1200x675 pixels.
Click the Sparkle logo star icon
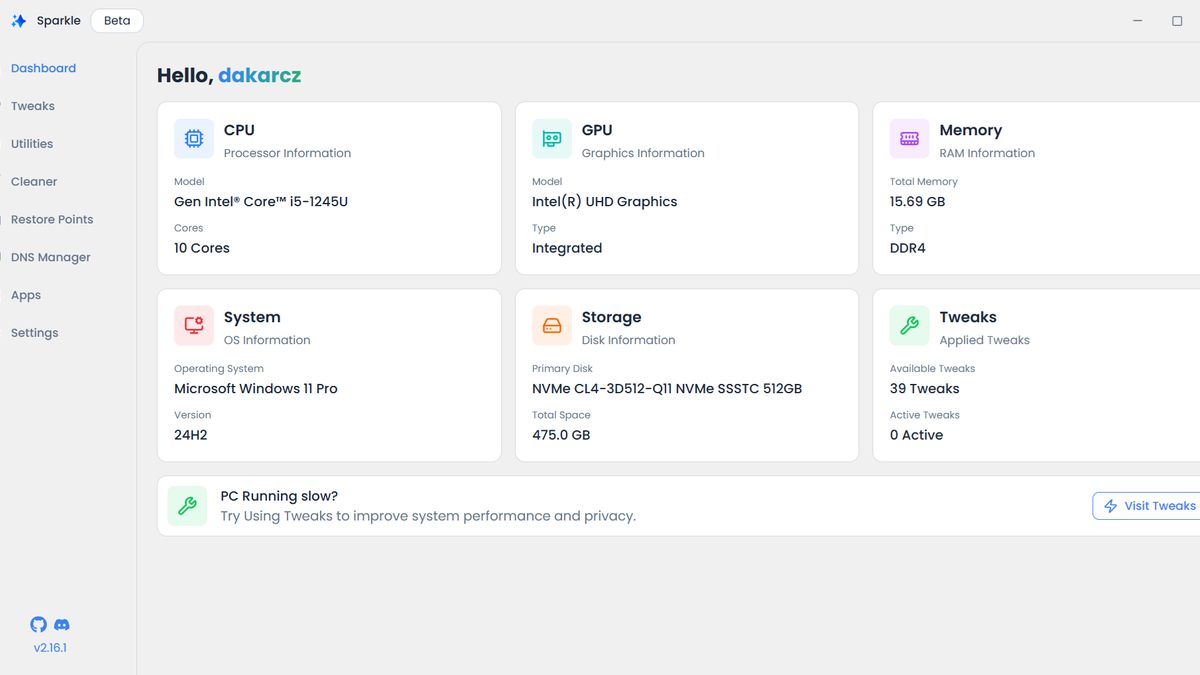coord(19,21)
